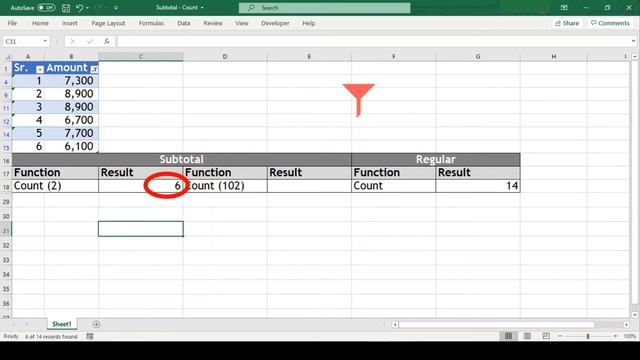Click the Cancel entry X icon
Image resolution: width=640 pixels, height=360 pixels.
[x=72, y=41]
